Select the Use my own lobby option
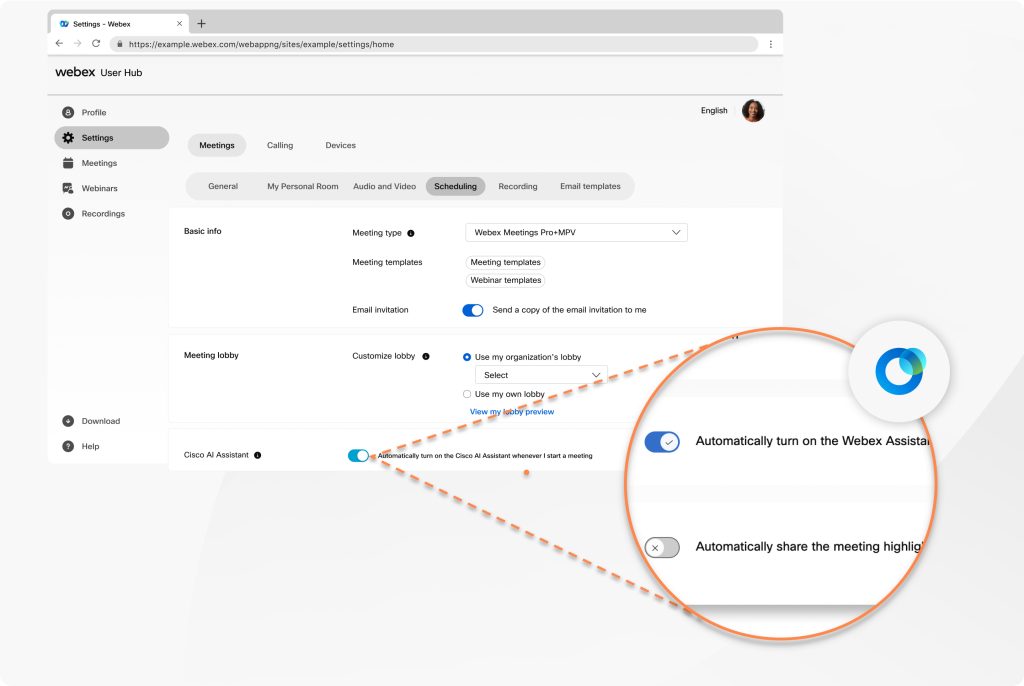 [467, 394]
